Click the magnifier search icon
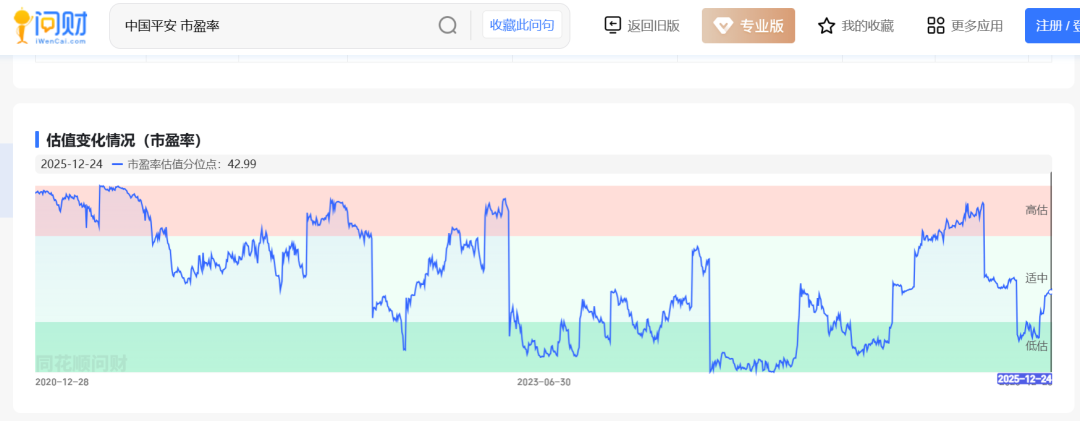Image resolution: width=1080 pixels, height=421 pixels. pos(448,26)
